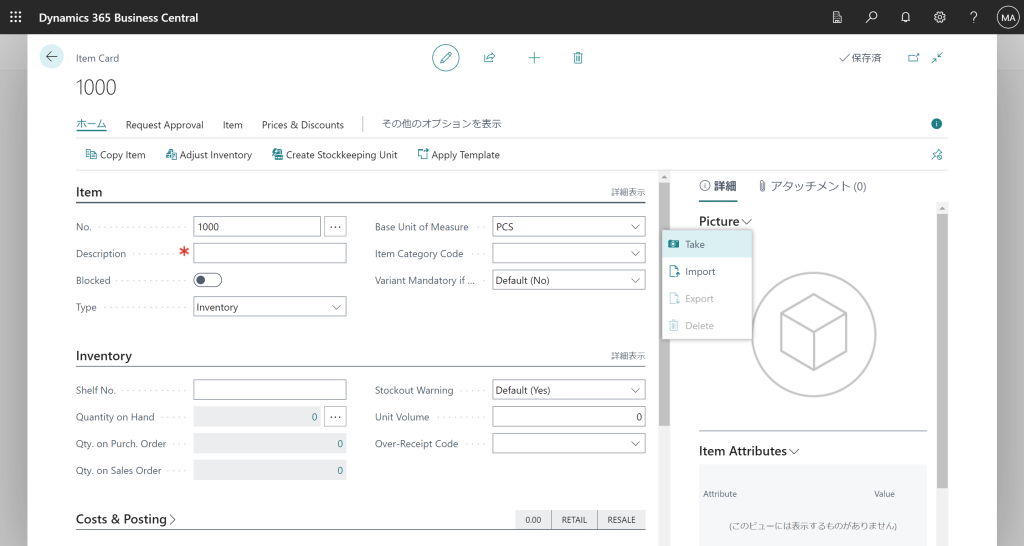This screenshot has width=1024, height=546.
Task: Click the share icon on Item Card
Action: (x=489, y=57)
